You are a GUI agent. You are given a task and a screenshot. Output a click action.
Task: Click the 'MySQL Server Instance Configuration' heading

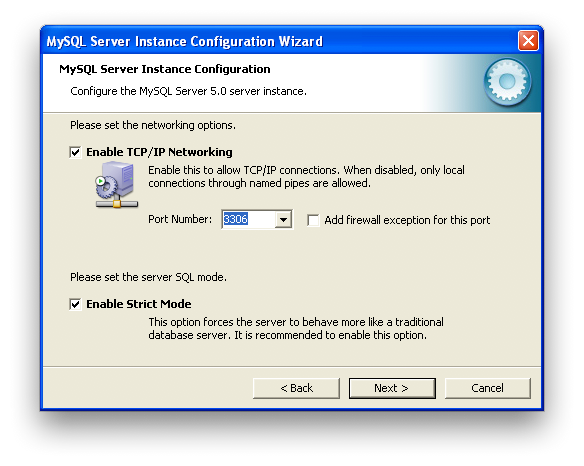(x=165, y=69)
